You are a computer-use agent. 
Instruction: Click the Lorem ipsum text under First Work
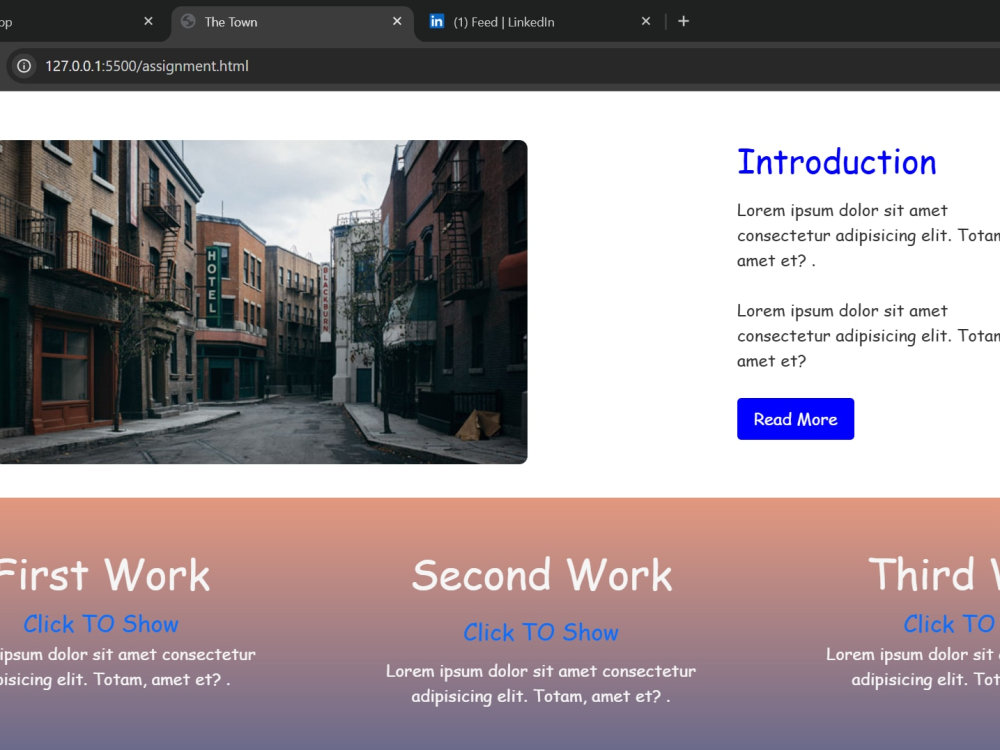pos(128,666)
